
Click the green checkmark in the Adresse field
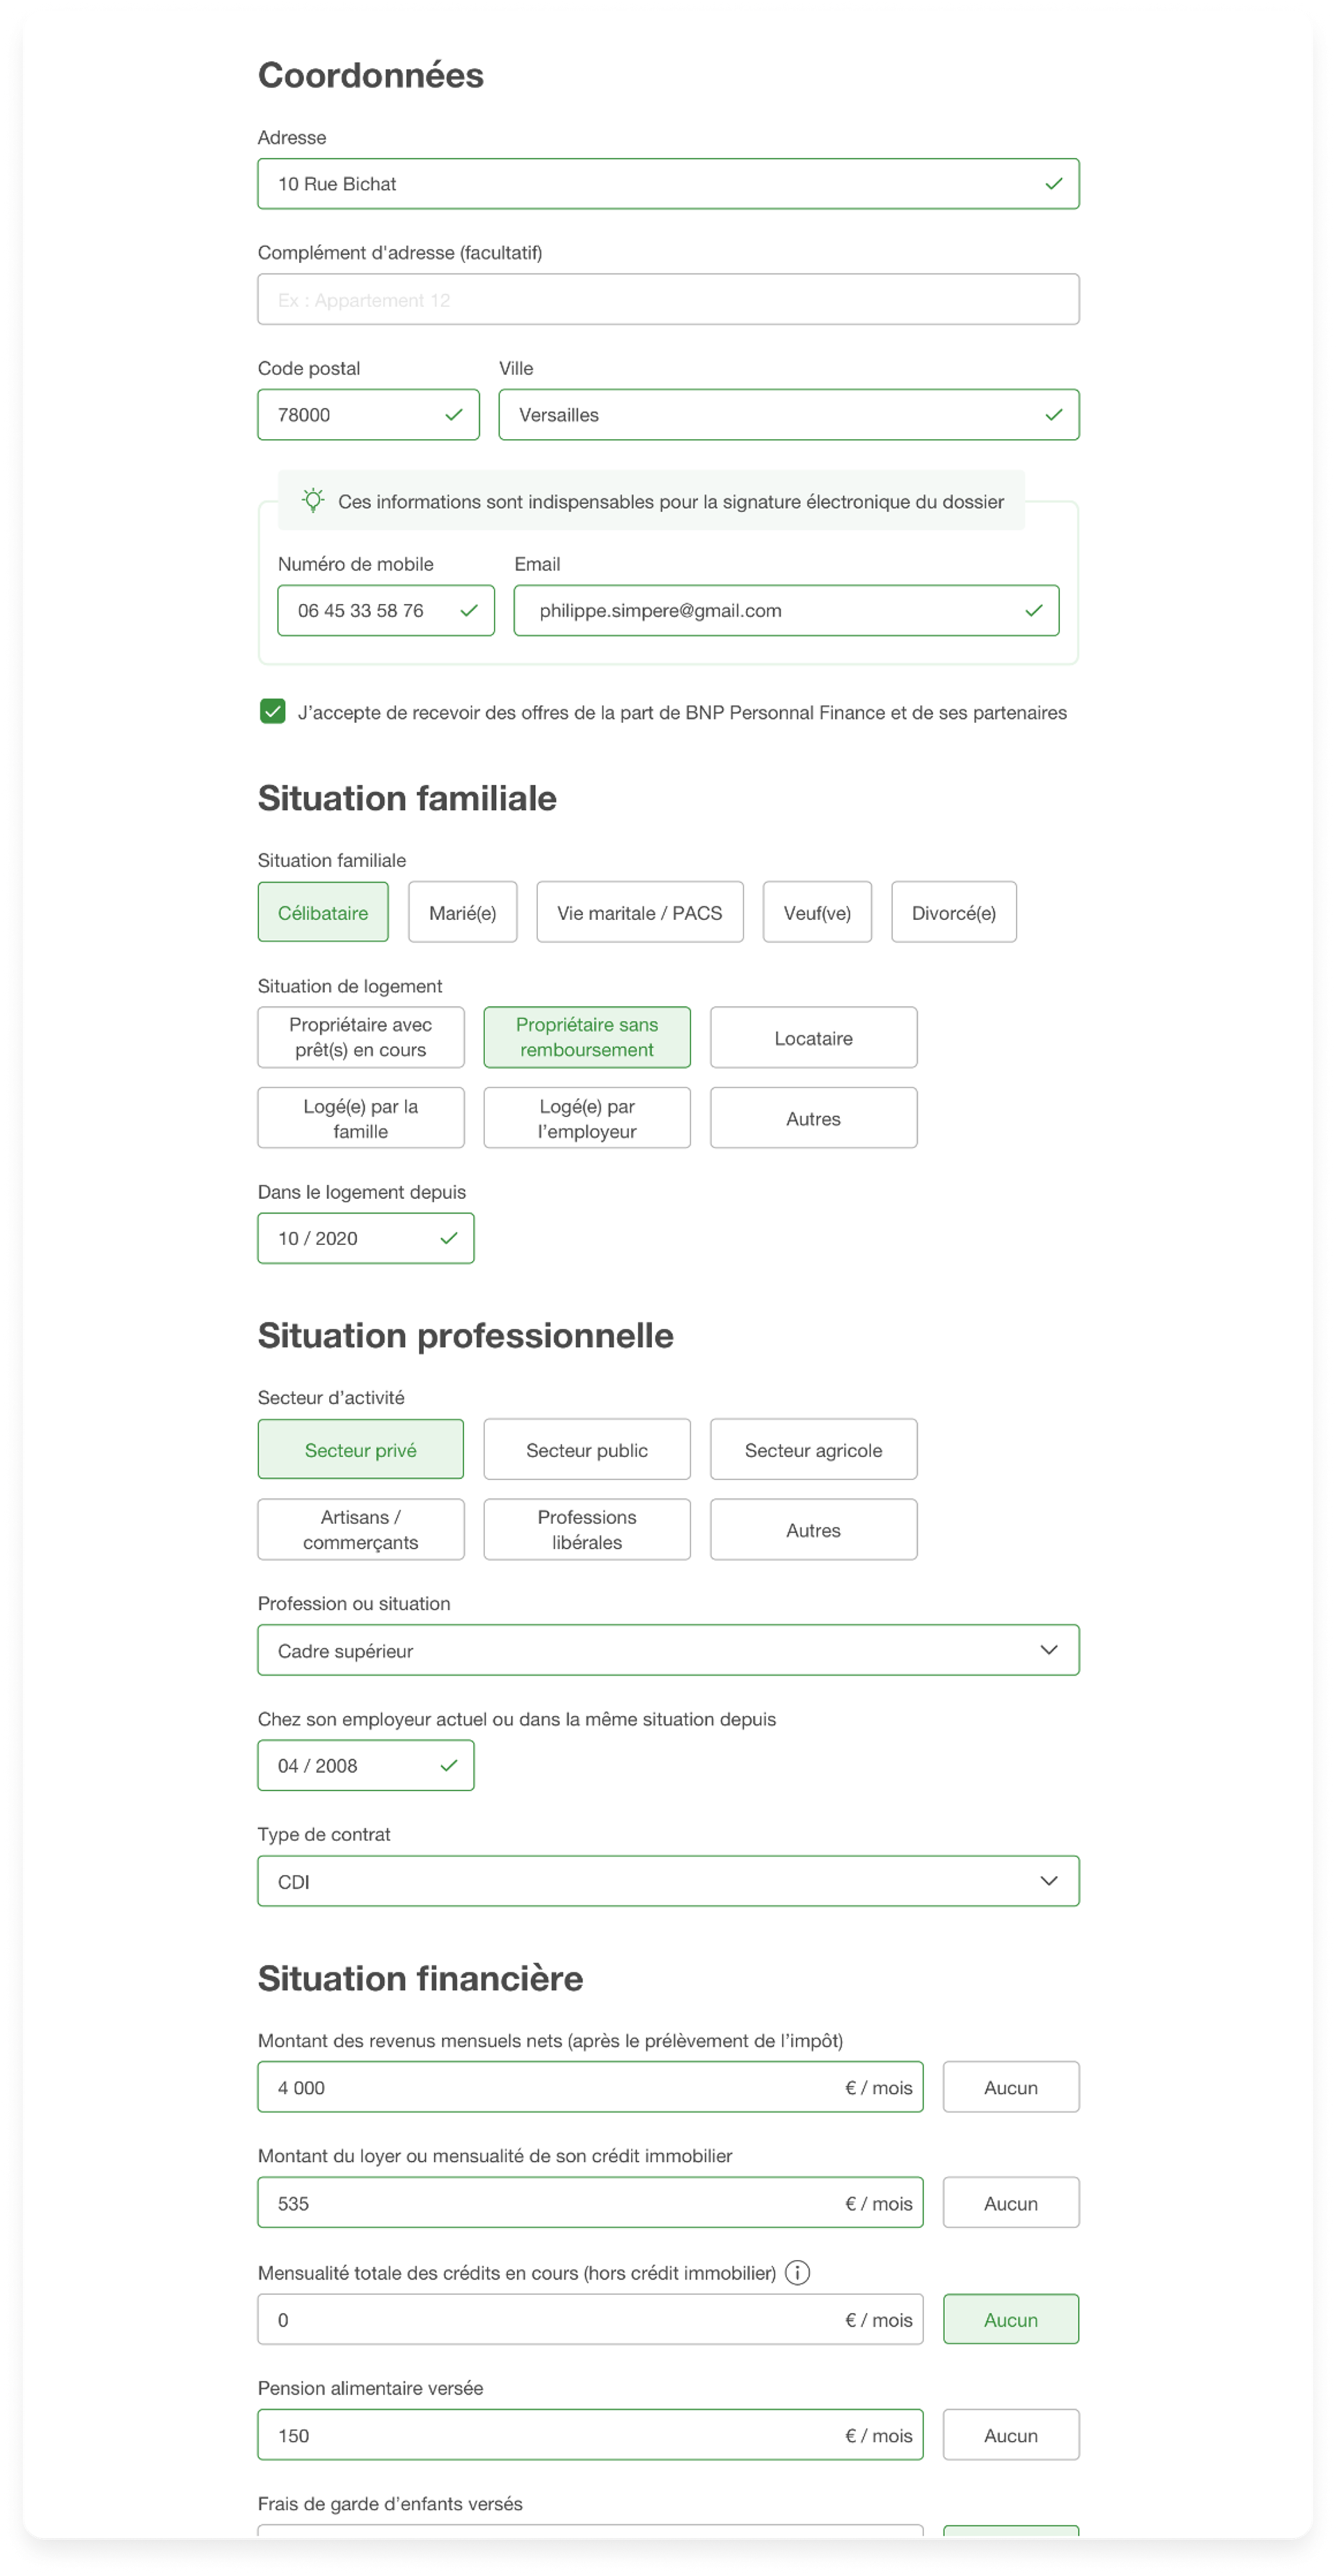[x=1053, y=184]
